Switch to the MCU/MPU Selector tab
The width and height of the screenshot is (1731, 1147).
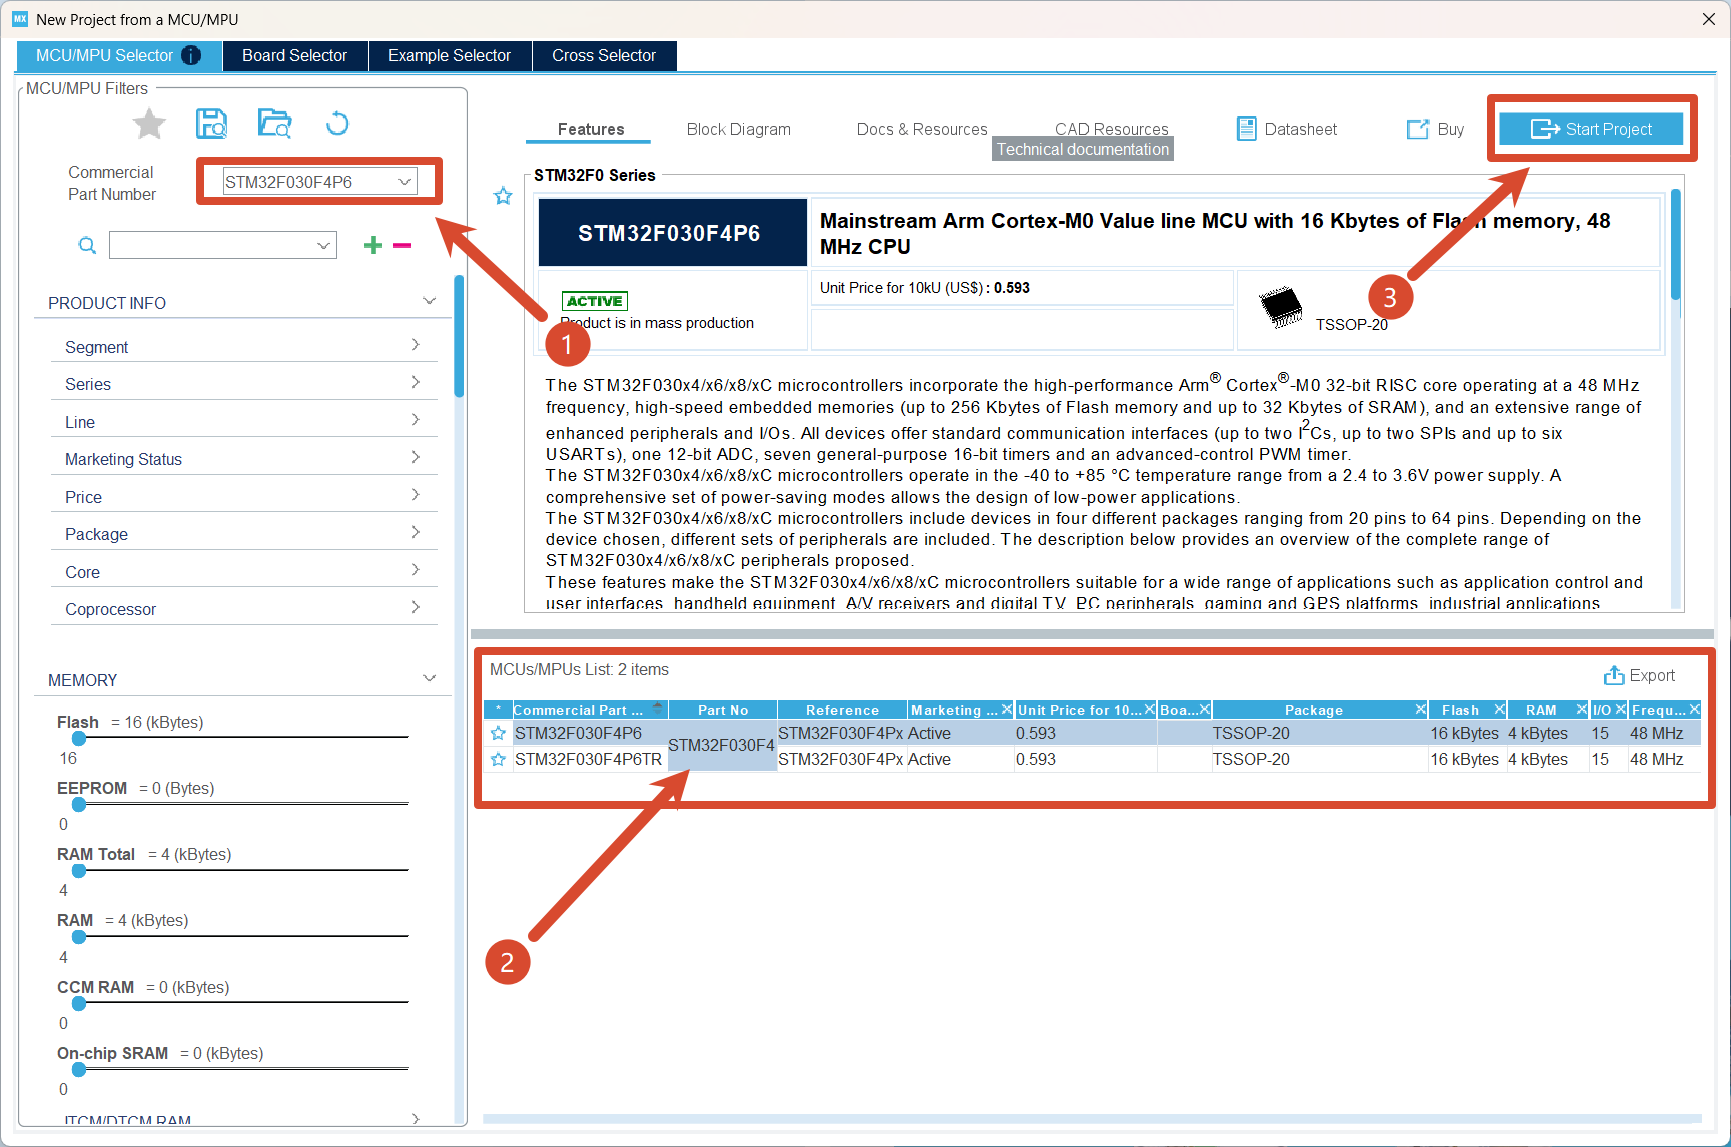(118, 56)
